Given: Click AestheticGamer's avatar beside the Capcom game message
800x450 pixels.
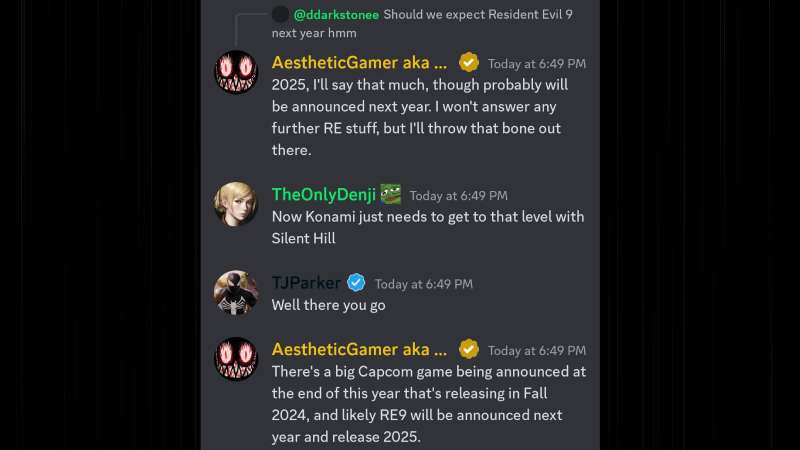Looking at the screenshot, I should 236,359.
